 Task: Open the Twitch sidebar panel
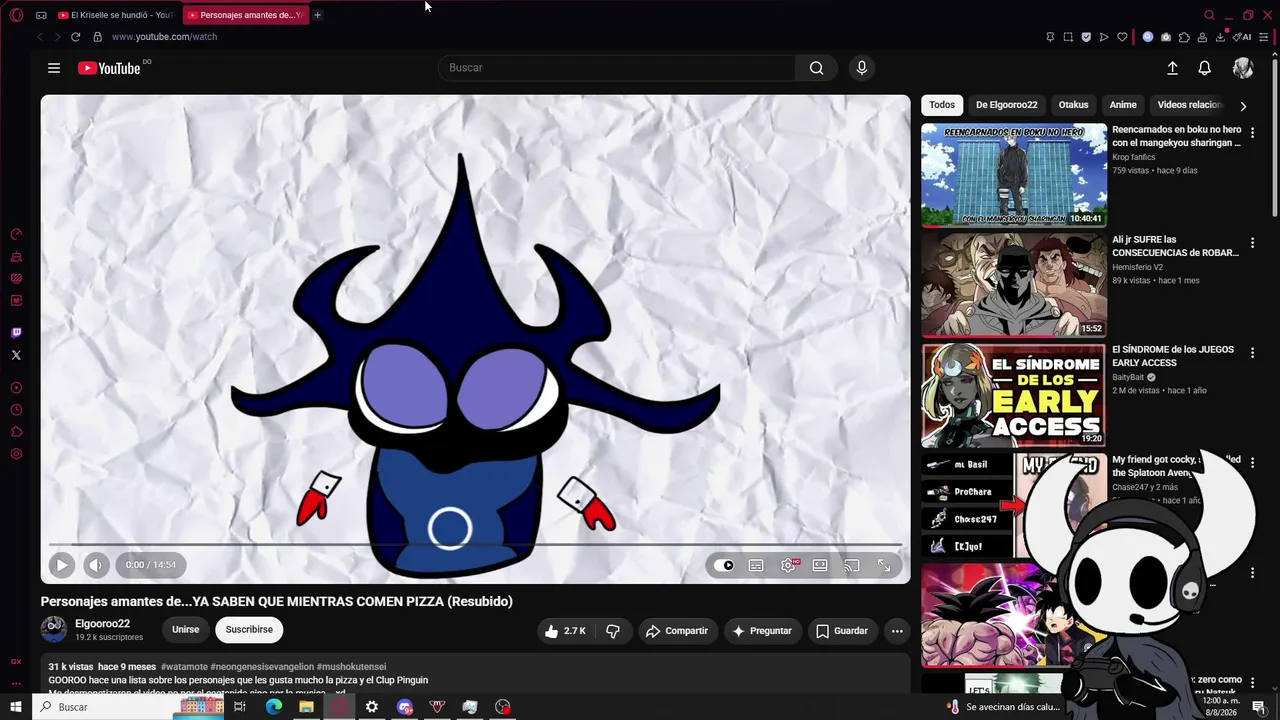(16, 333)
